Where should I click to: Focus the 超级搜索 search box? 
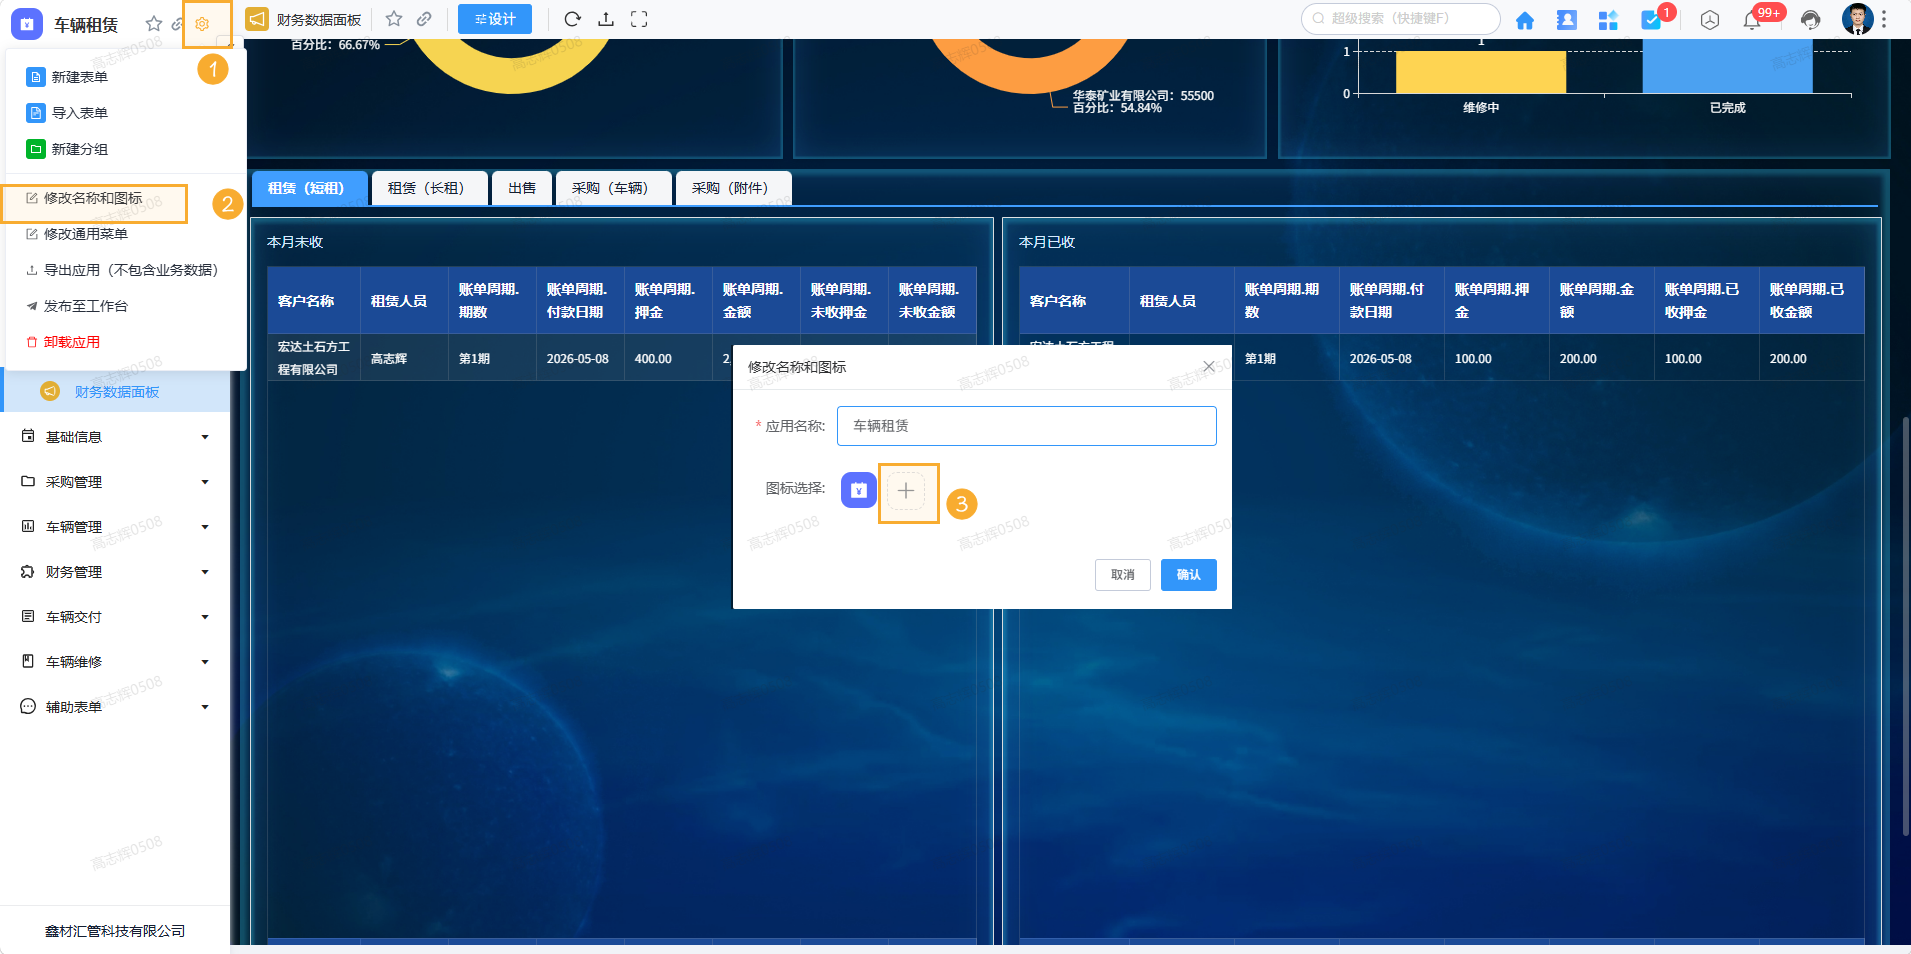(1400, 18)
